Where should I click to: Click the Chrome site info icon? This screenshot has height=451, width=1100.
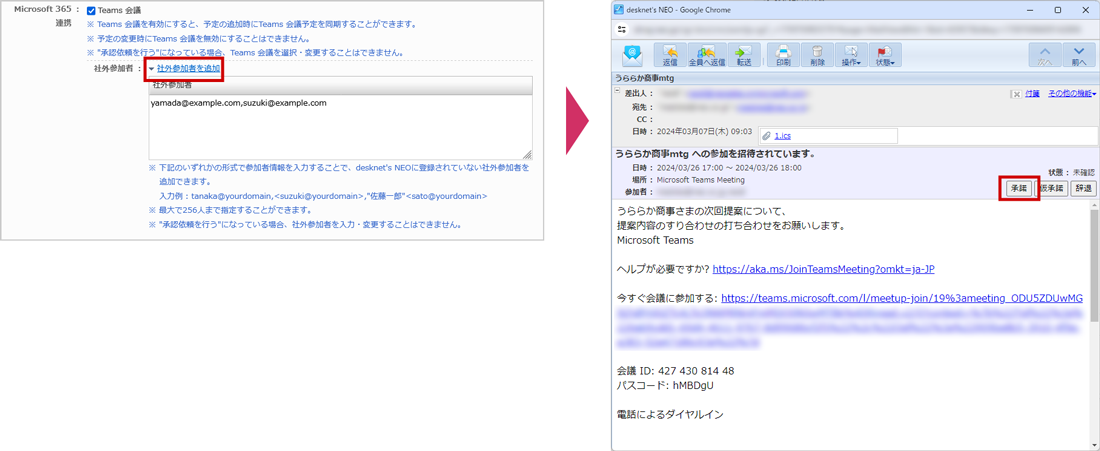[622, 30]
